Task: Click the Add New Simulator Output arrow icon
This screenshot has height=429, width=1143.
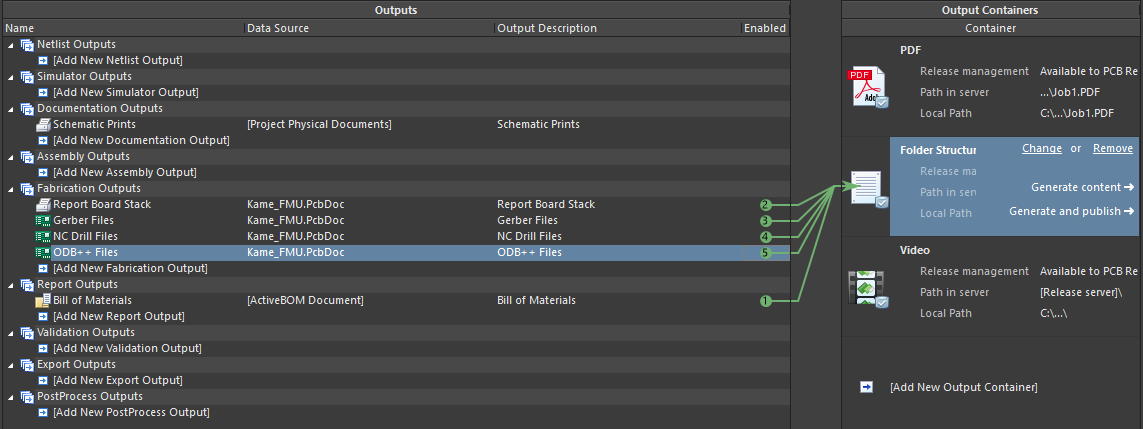Action: coord(43,93)
